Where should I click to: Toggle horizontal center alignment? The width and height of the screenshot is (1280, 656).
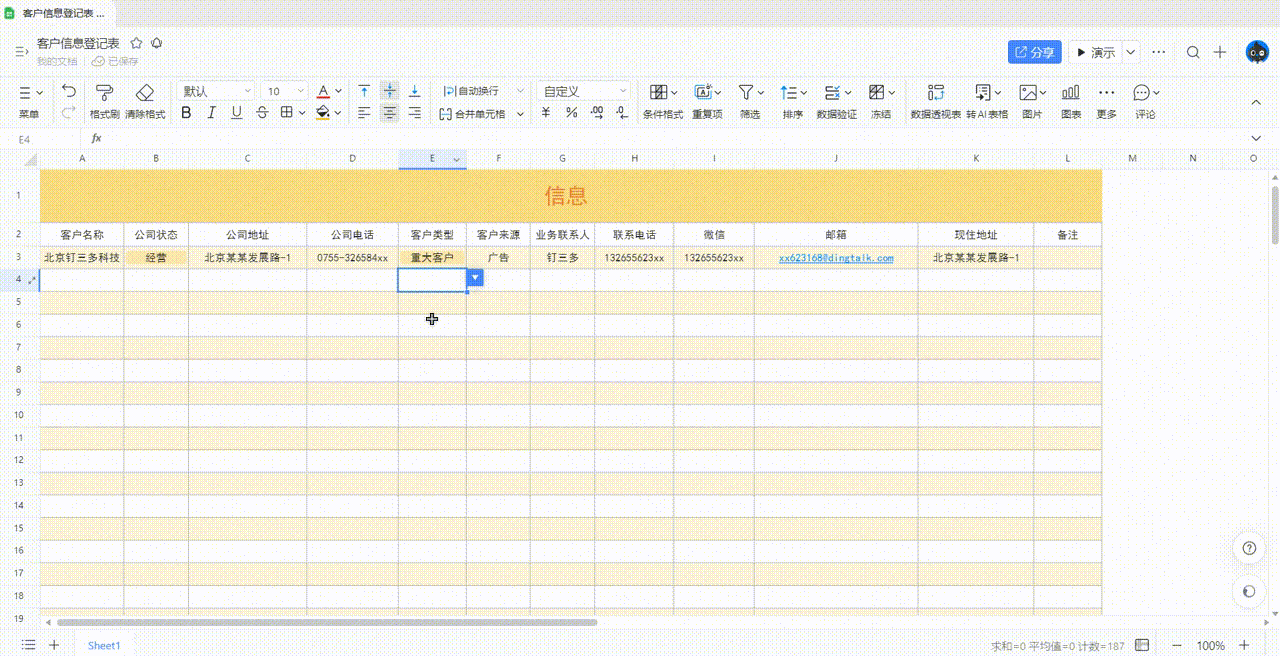(x=389, y=113)
